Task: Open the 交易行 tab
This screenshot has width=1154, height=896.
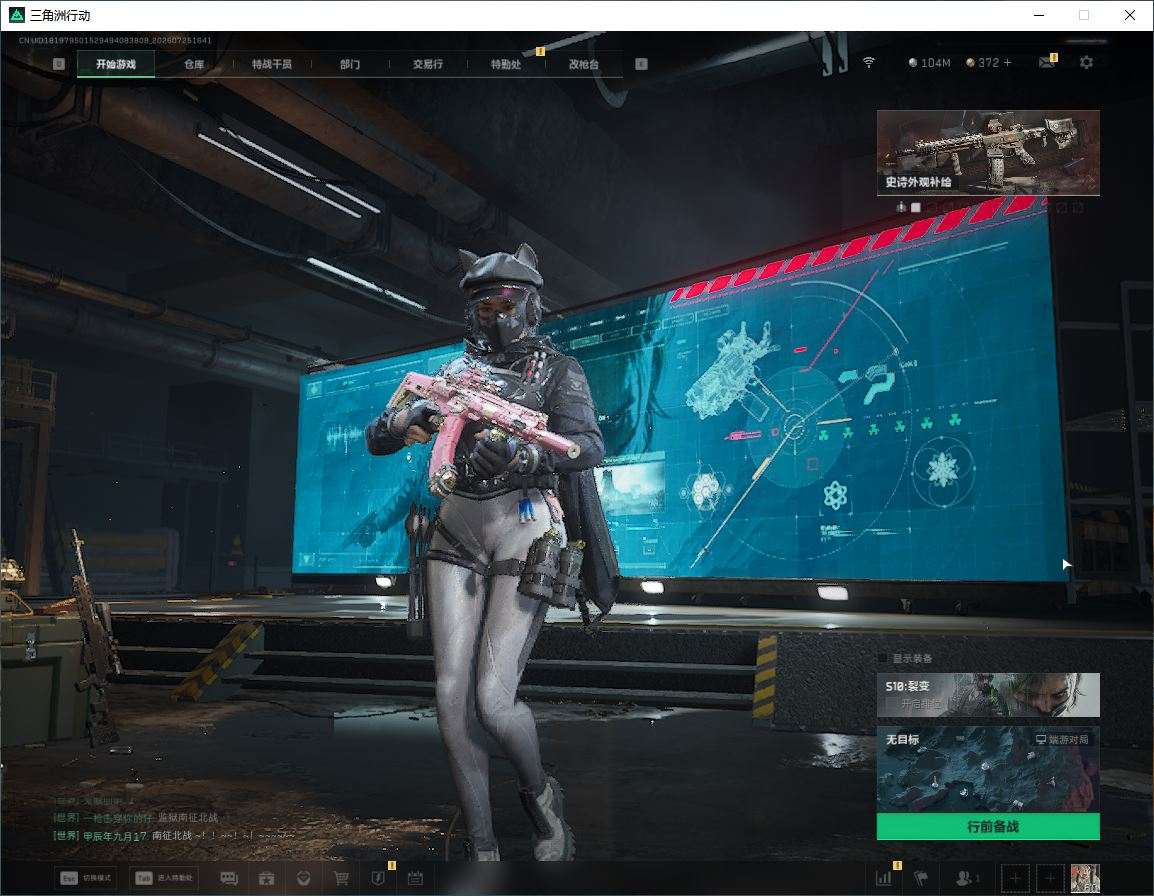Action: point(428,64)
